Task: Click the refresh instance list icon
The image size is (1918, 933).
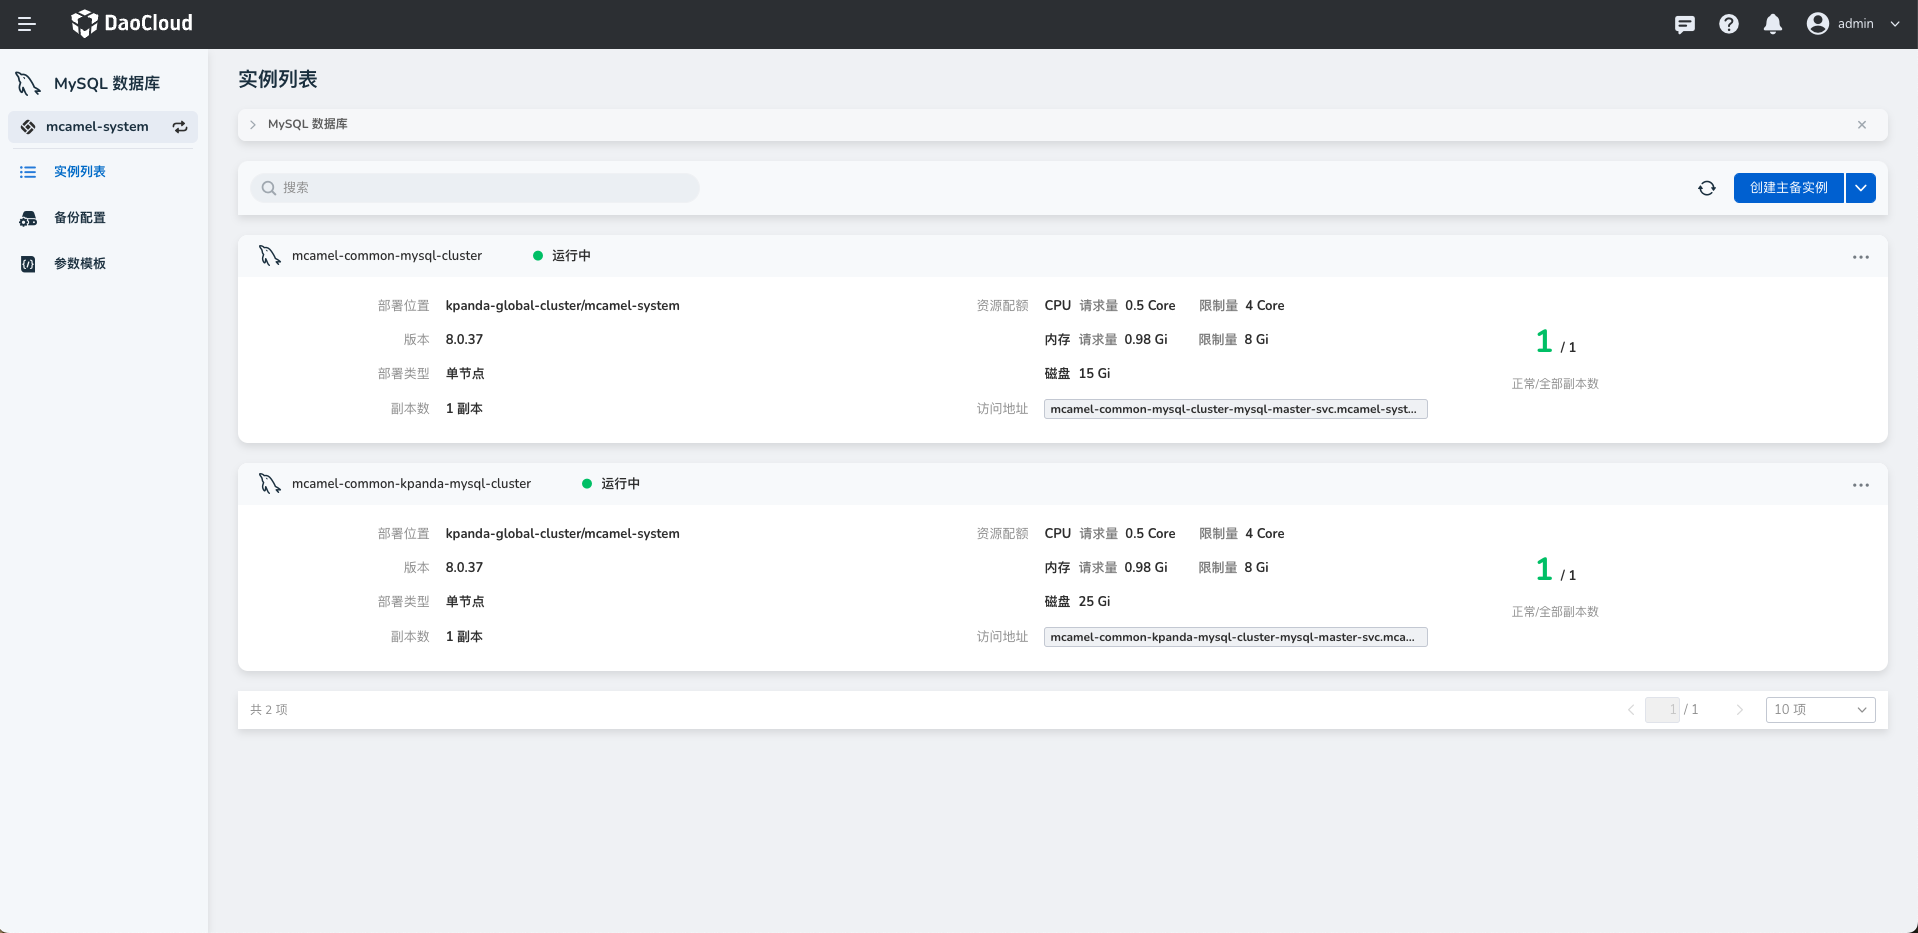Action: click(1707, 188)
